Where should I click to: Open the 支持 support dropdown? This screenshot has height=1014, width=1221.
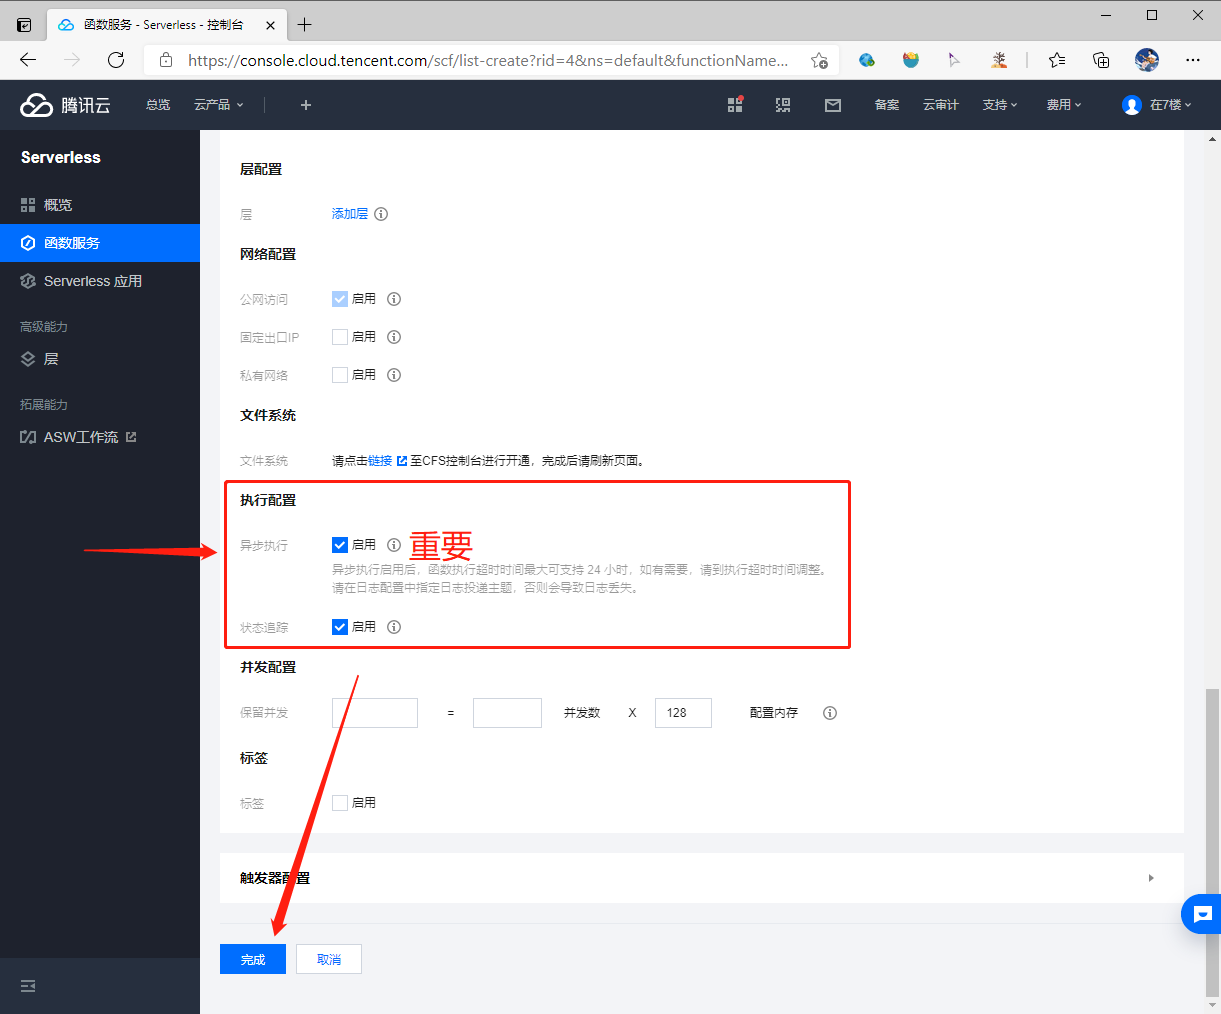tap(999, 104)
